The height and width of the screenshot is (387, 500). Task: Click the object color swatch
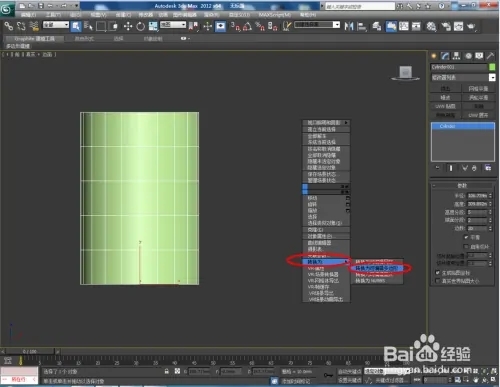pos(492,67)
